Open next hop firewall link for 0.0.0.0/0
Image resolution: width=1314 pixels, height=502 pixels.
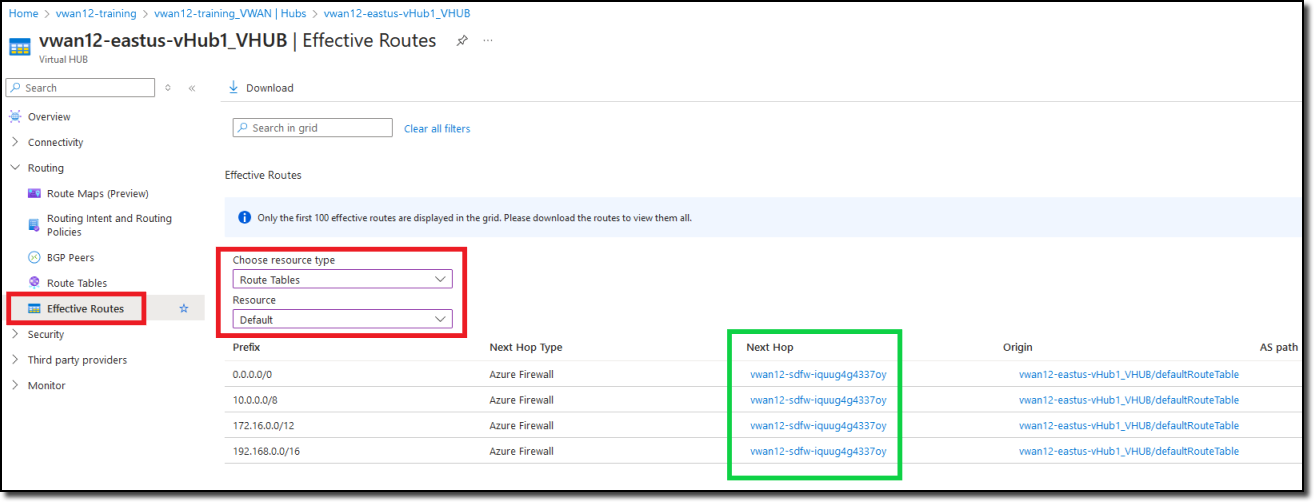[x=818, y=374]
